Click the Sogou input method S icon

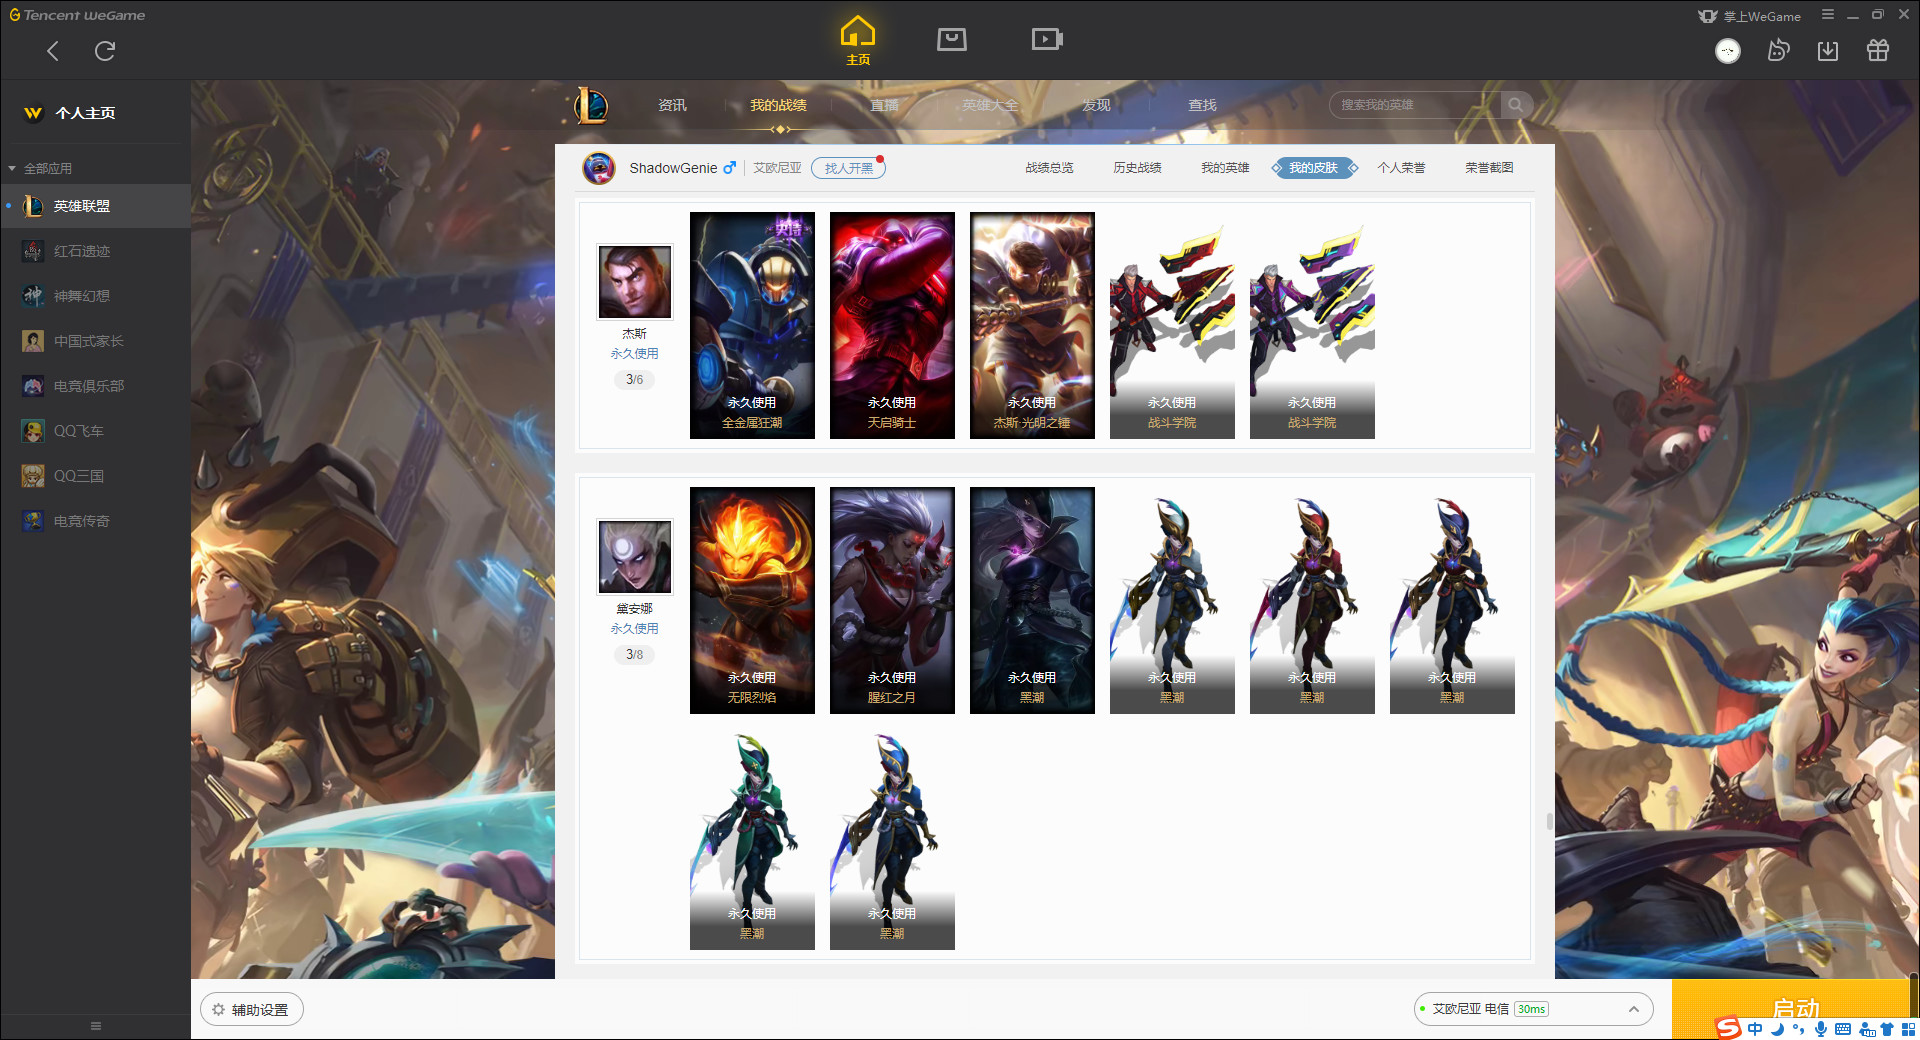1728,1028
